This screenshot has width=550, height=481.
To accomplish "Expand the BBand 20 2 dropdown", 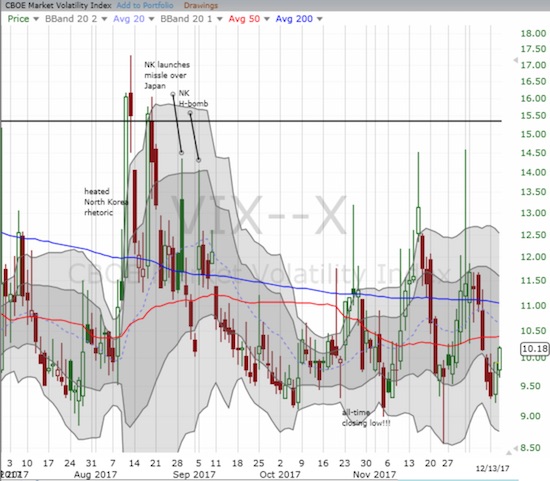I will pyautogui.click(x=104, y=19).
